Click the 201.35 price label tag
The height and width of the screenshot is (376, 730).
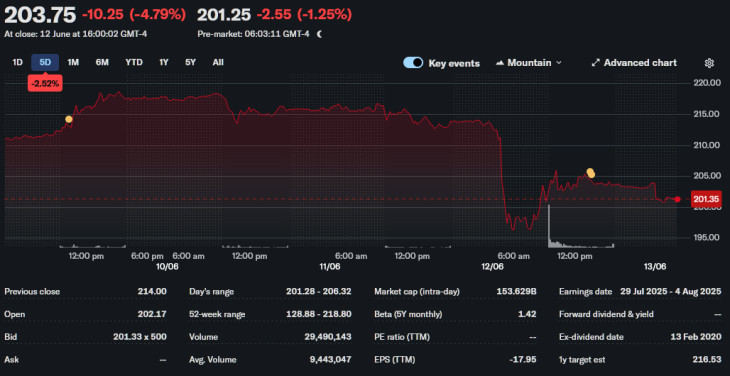[x=706, y=199]
